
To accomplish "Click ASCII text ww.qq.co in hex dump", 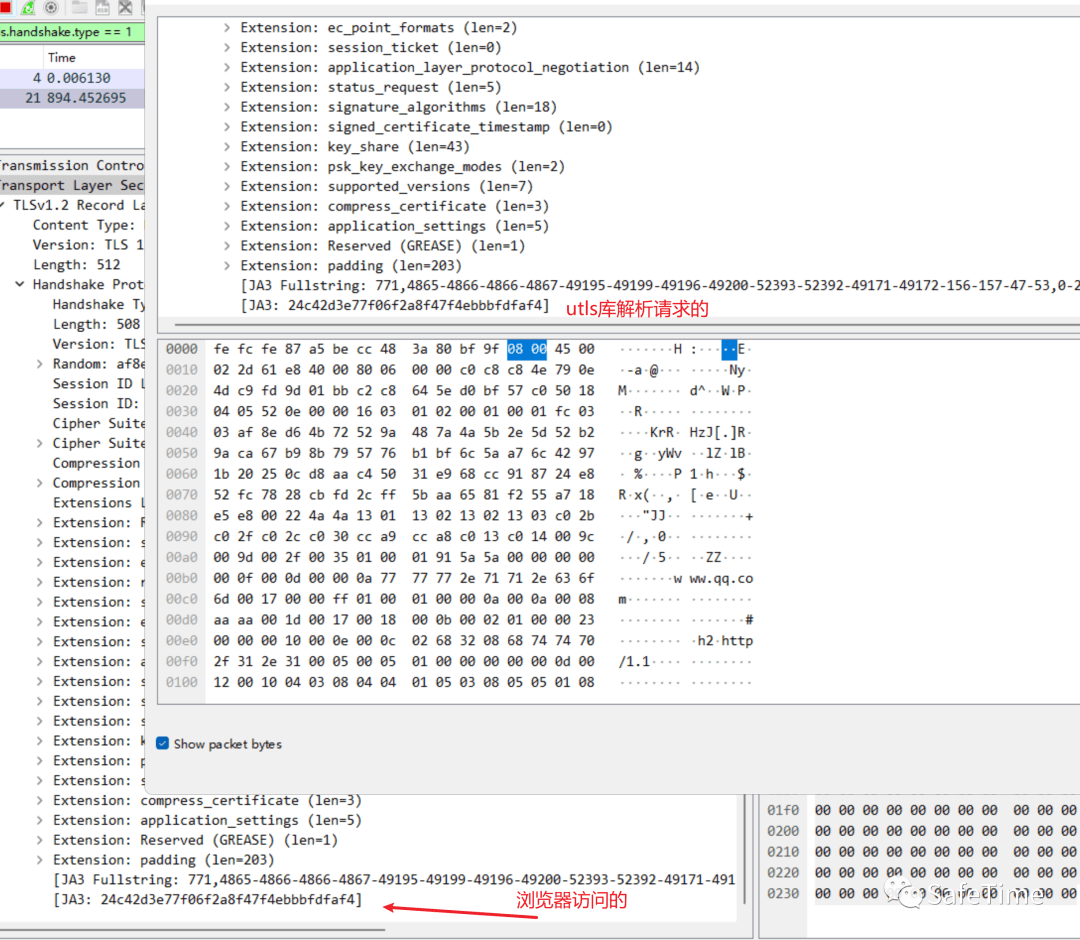I will click(x=721, y=578).
